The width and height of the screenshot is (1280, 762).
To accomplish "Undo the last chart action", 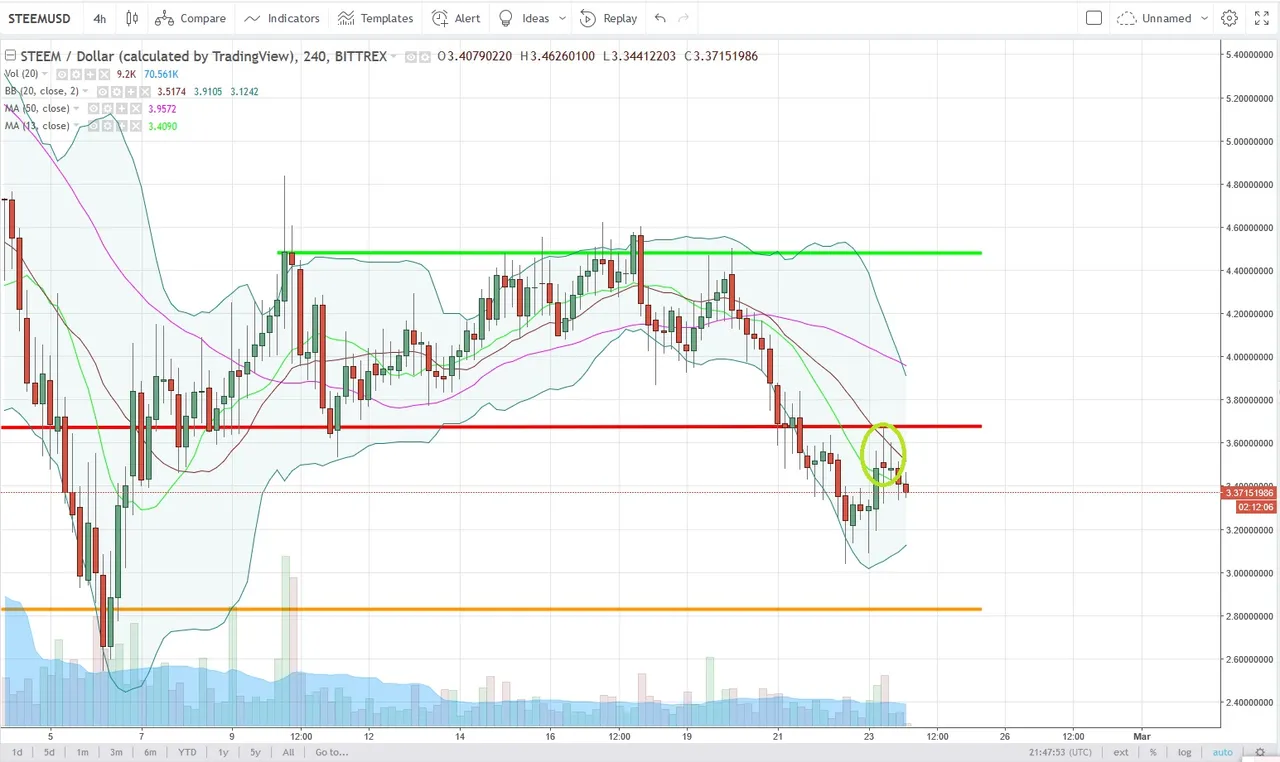I will coord(660,18).
